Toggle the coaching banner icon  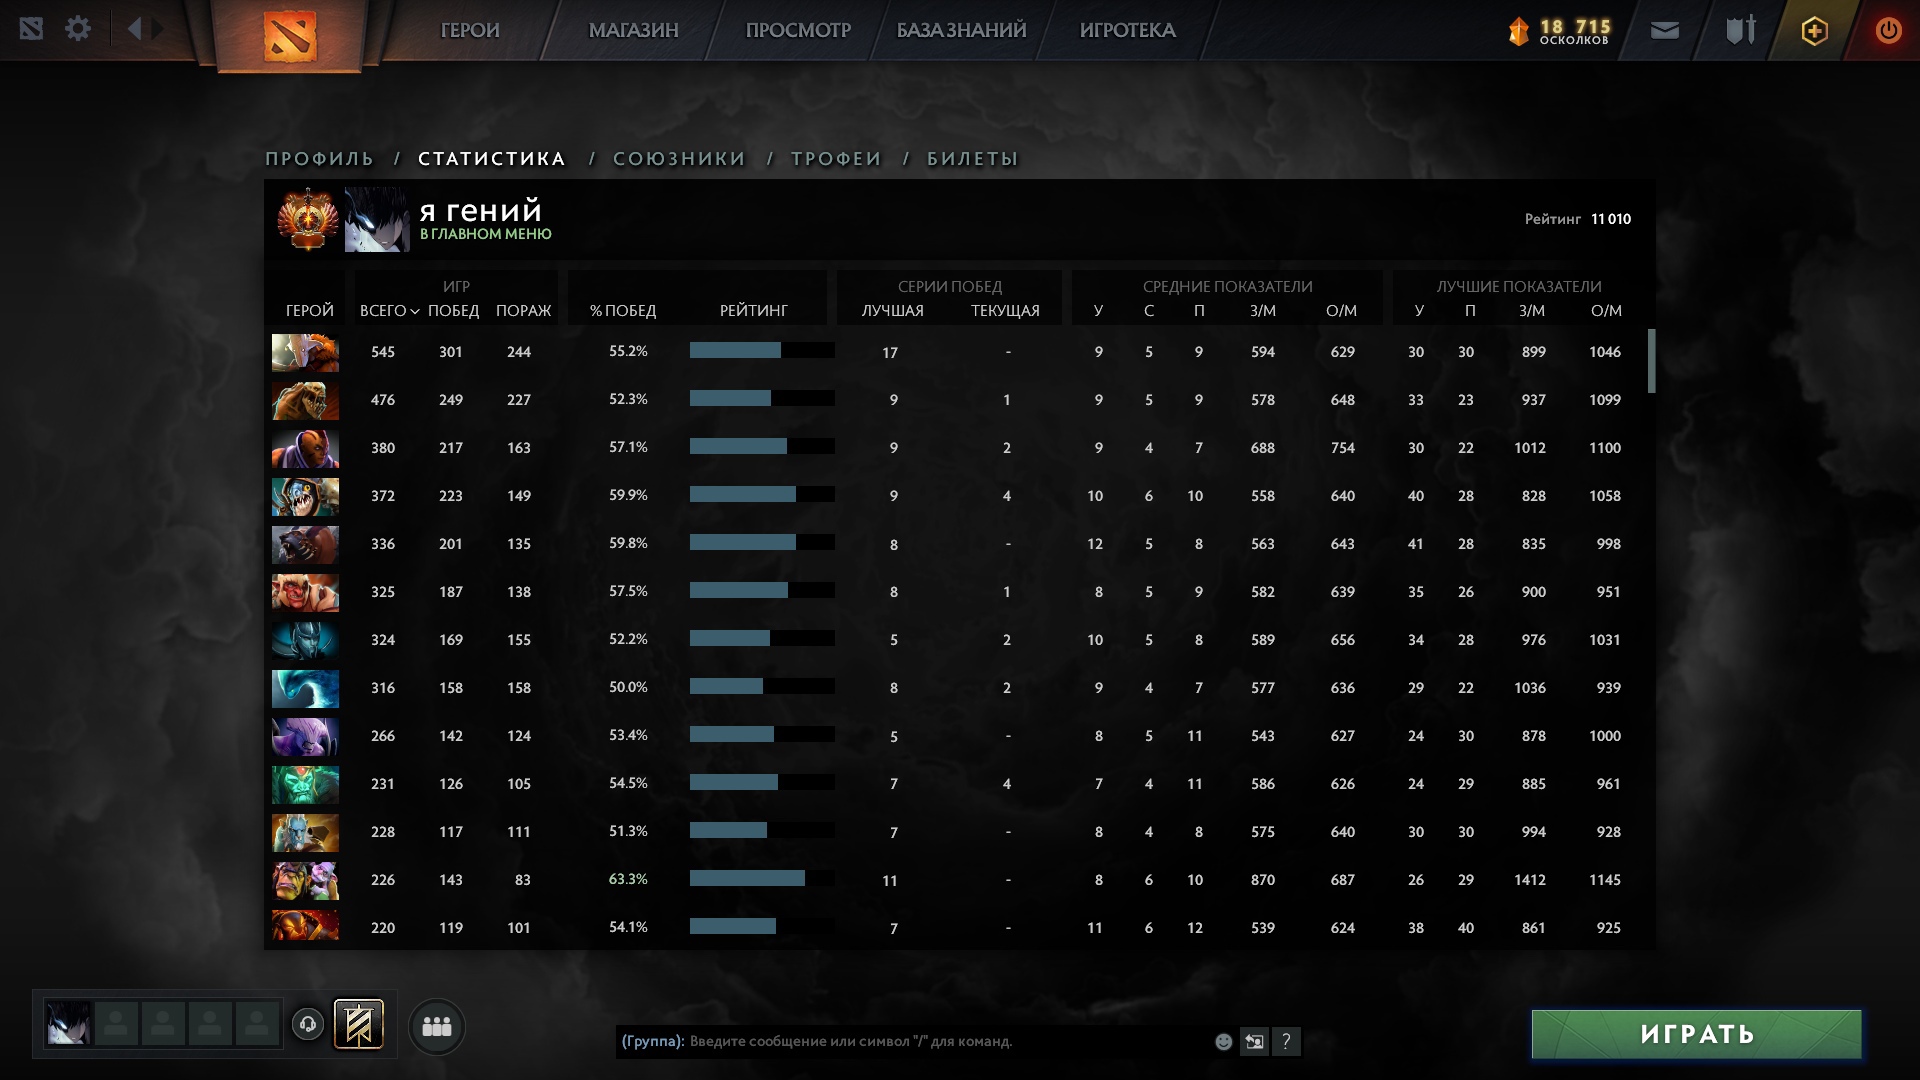coord(358,1025)
